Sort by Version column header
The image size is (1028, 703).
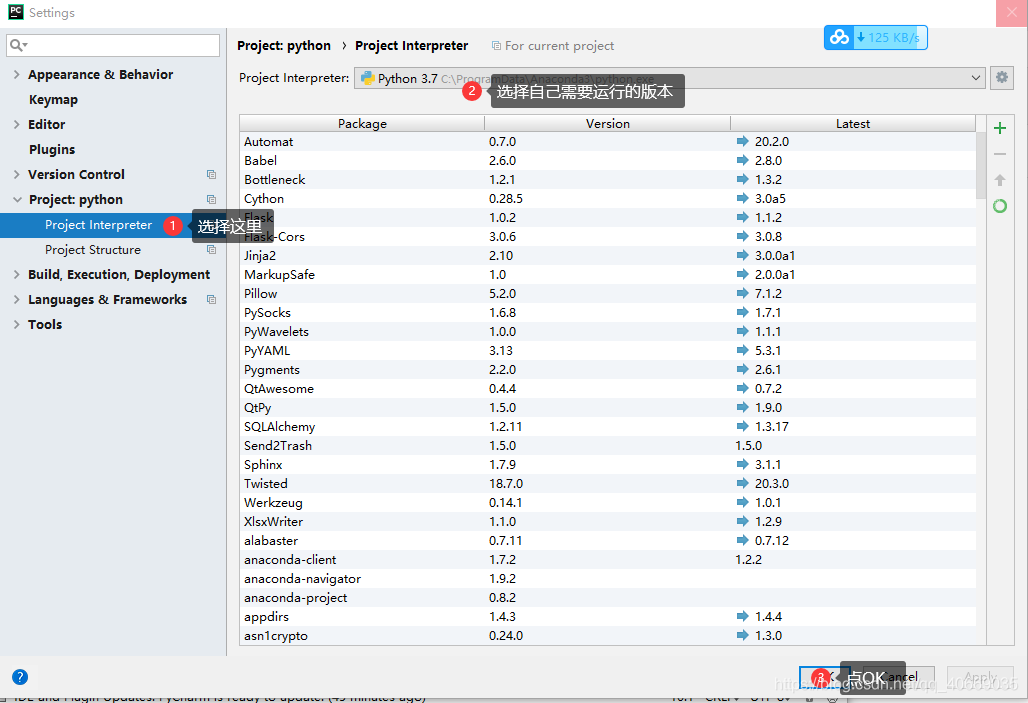click(608, 123)
